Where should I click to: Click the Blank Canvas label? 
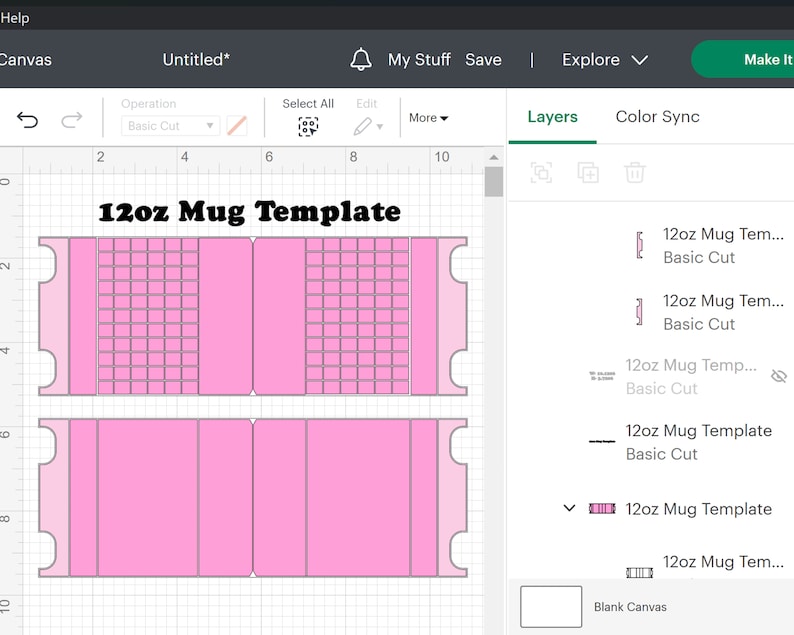(630, 607)
